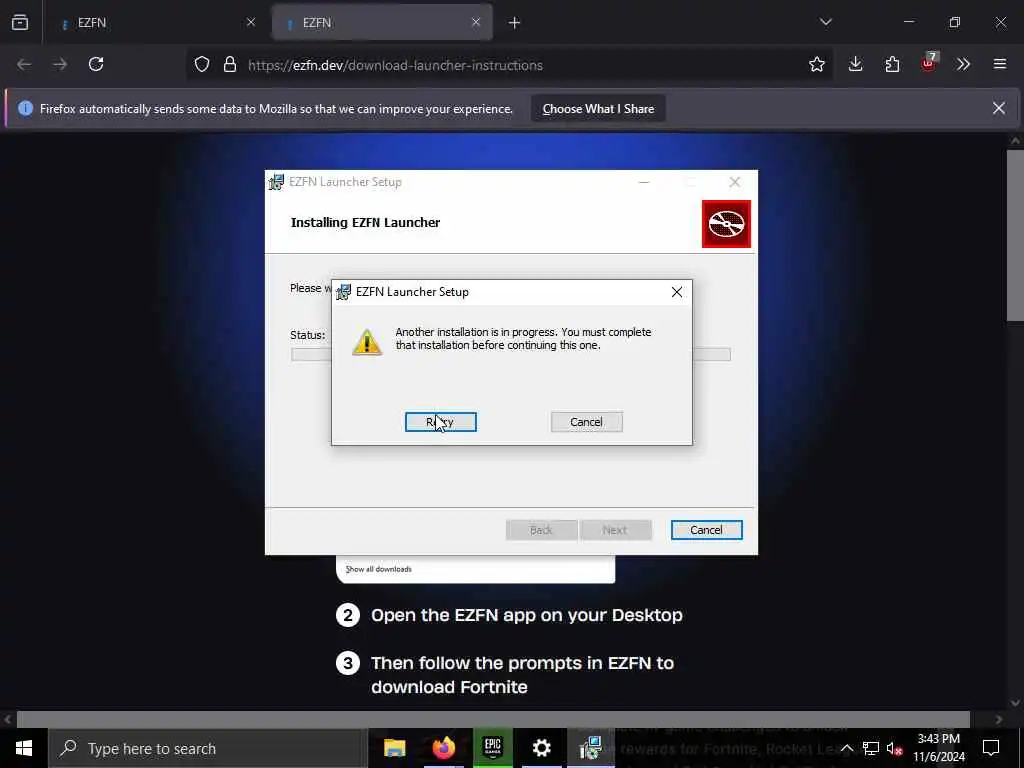Screen dimensions: 1024x768
Task: Click the Show all downloads link
Action: tap(379, 569)
